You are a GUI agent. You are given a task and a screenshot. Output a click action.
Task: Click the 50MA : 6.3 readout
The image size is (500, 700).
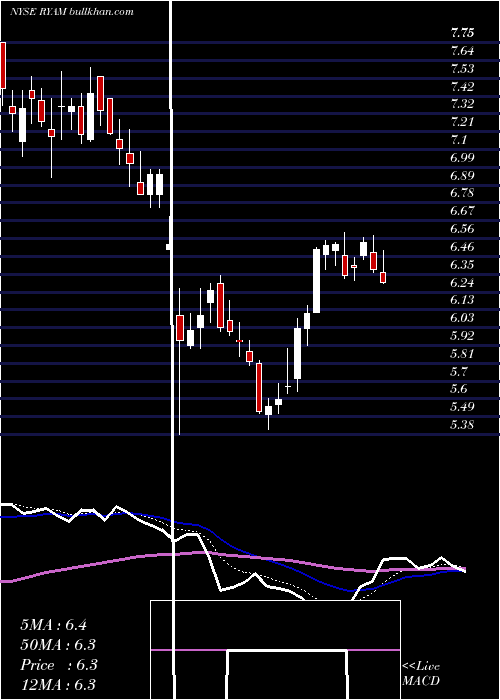click(58, 645)
